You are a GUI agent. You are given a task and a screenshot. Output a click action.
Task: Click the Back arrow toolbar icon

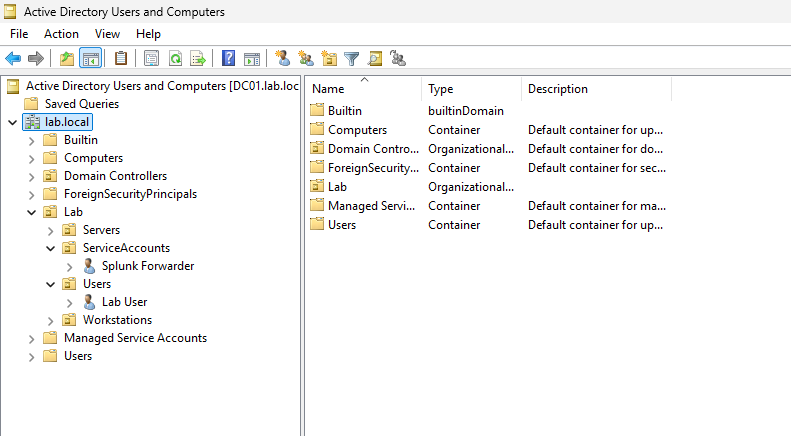click(13, 59)
